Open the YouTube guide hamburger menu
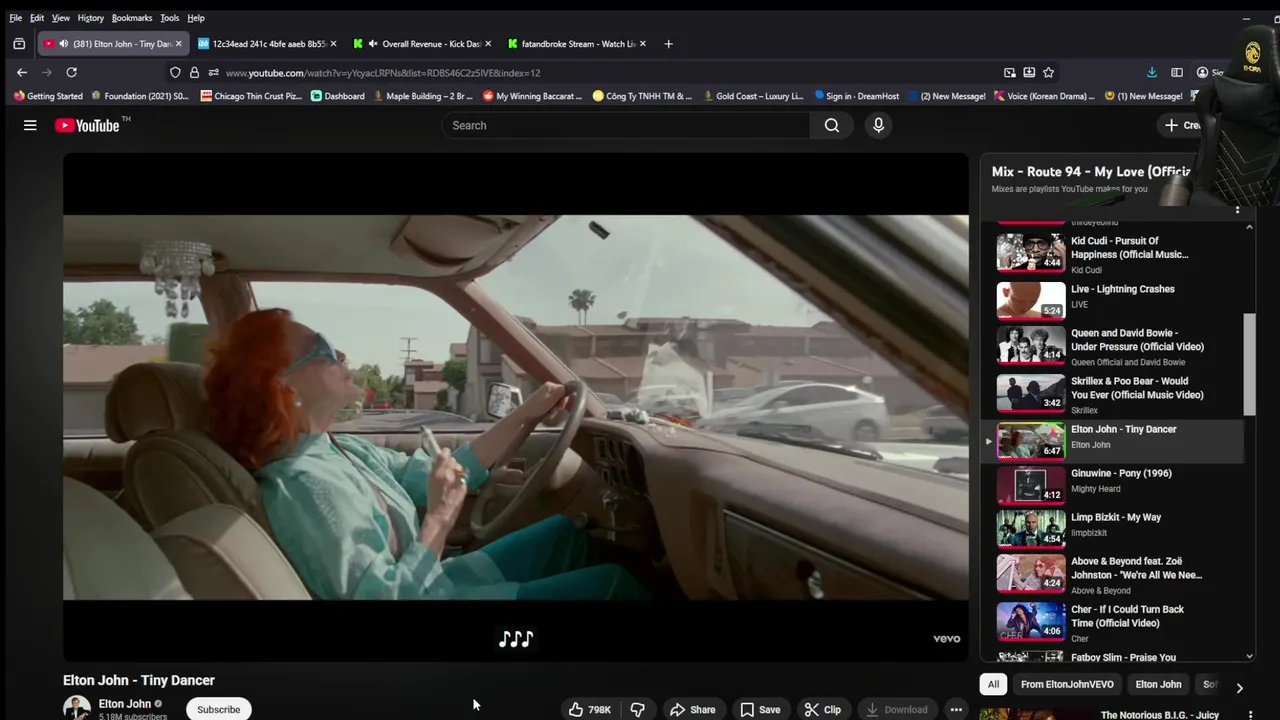The width and height of the screenshot is (1280, 720). point(30,125)
